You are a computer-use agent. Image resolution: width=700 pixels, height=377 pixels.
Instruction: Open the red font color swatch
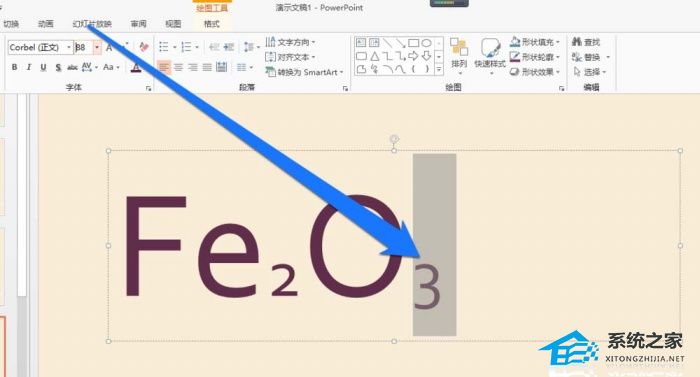136,67
